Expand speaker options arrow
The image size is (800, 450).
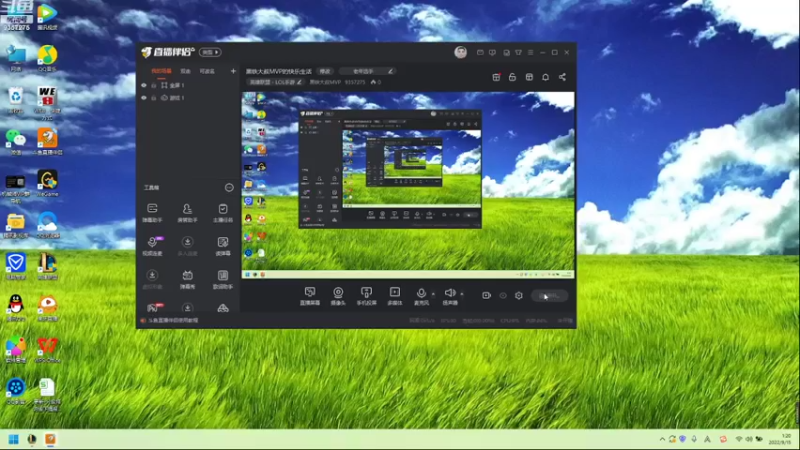click(x=462, y=294)
